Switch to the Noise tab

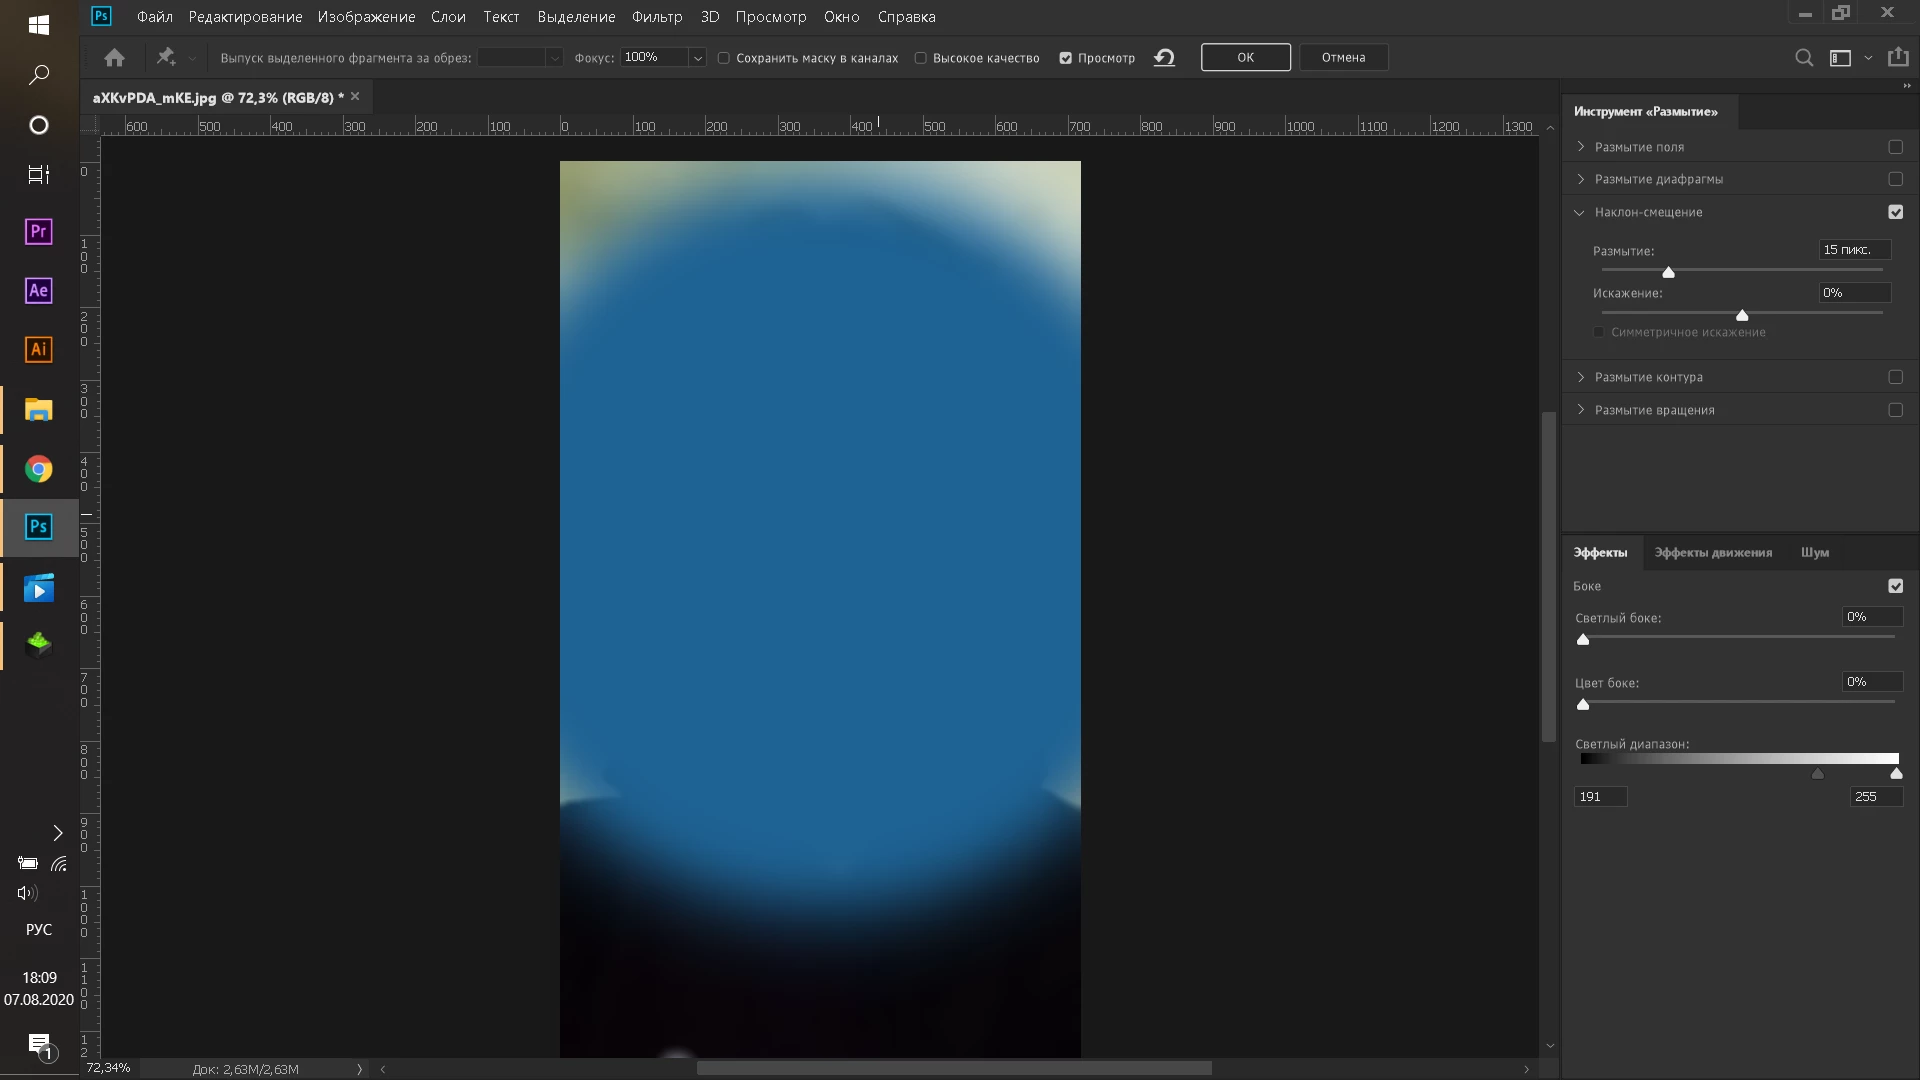click(1814, 552)
